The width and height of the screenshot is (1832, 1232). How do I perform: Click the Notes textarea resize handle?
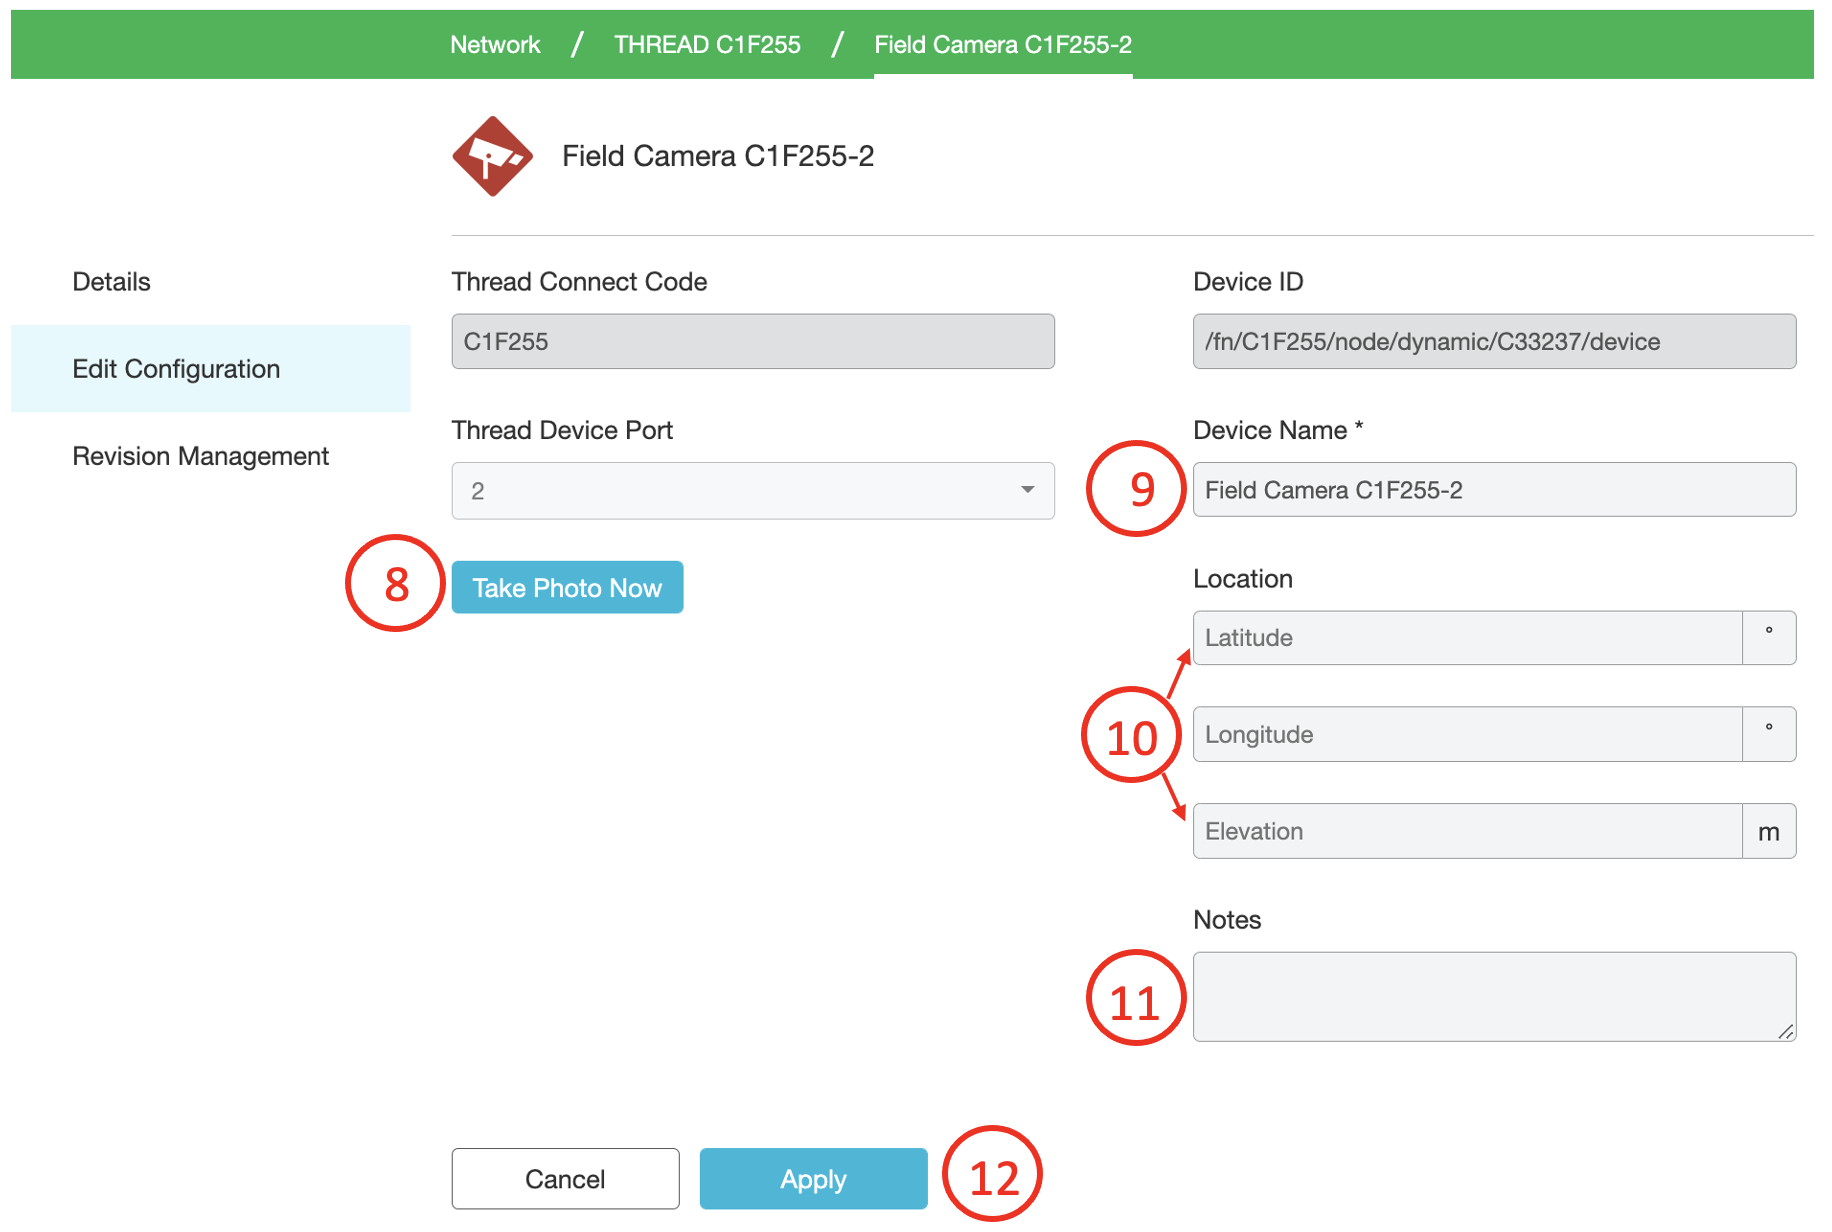tap(1786, 1032)
